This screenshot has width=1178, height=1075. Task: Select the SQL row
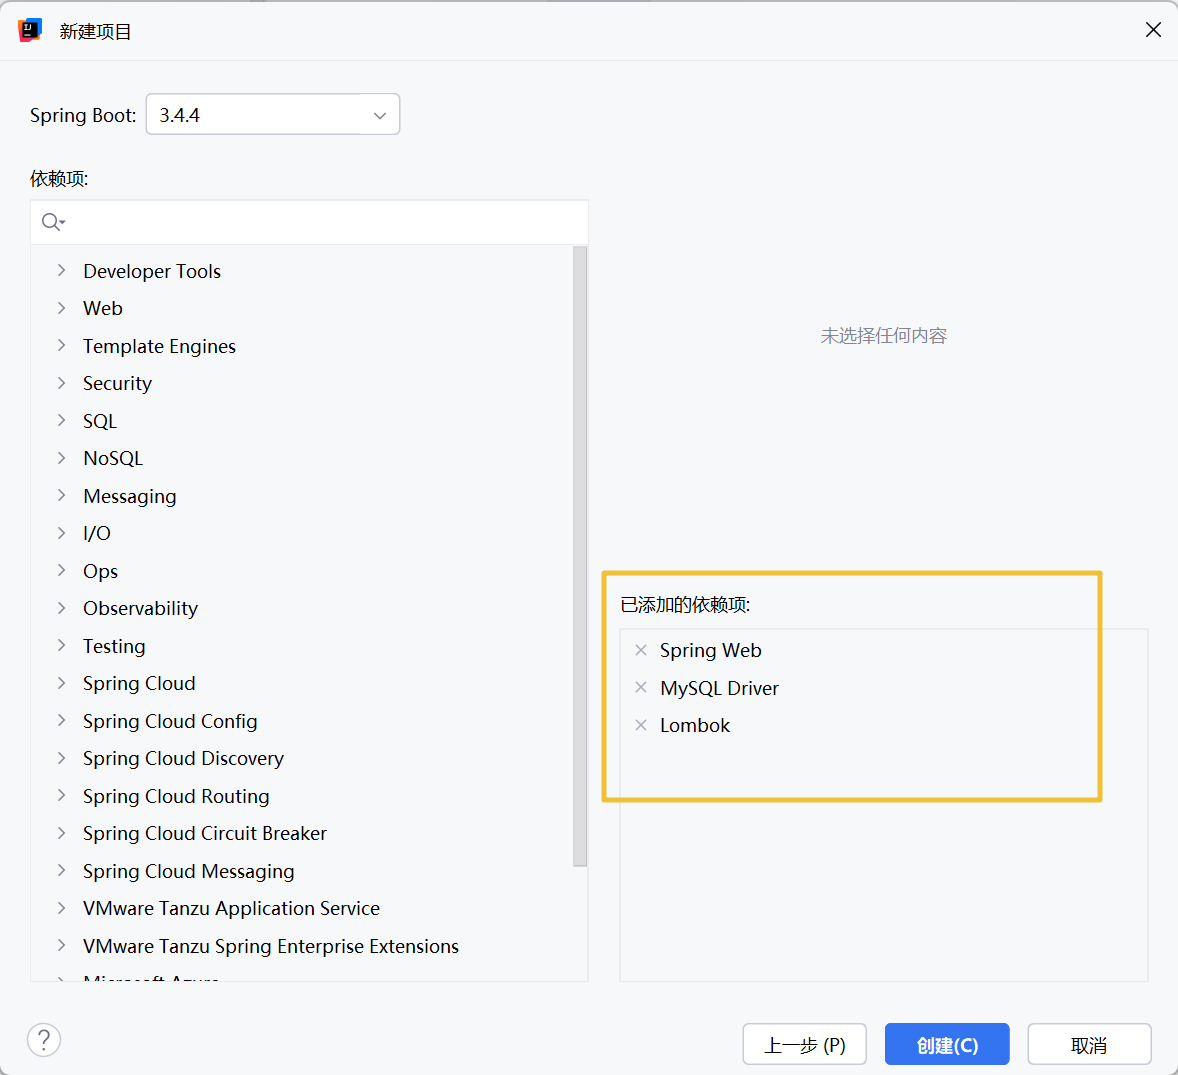pos(302,421)
